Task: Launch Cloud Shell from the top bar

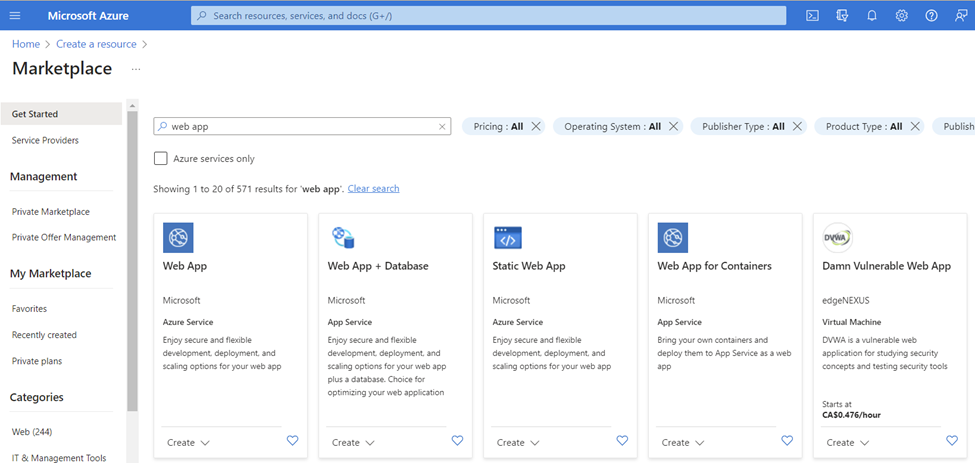Action: click(812, 16)
